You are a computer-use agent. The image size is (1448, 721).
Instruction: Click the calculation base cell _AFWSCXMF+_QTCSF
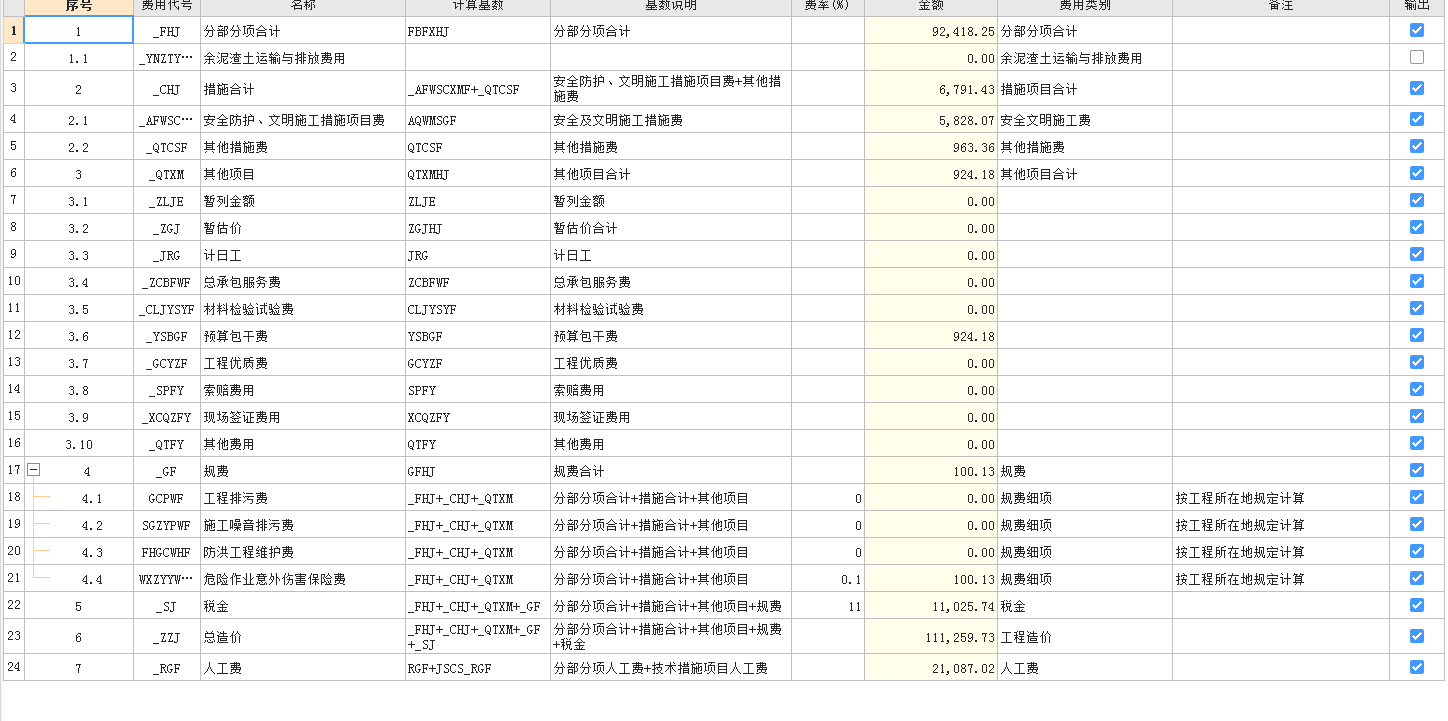coord(477,89)
